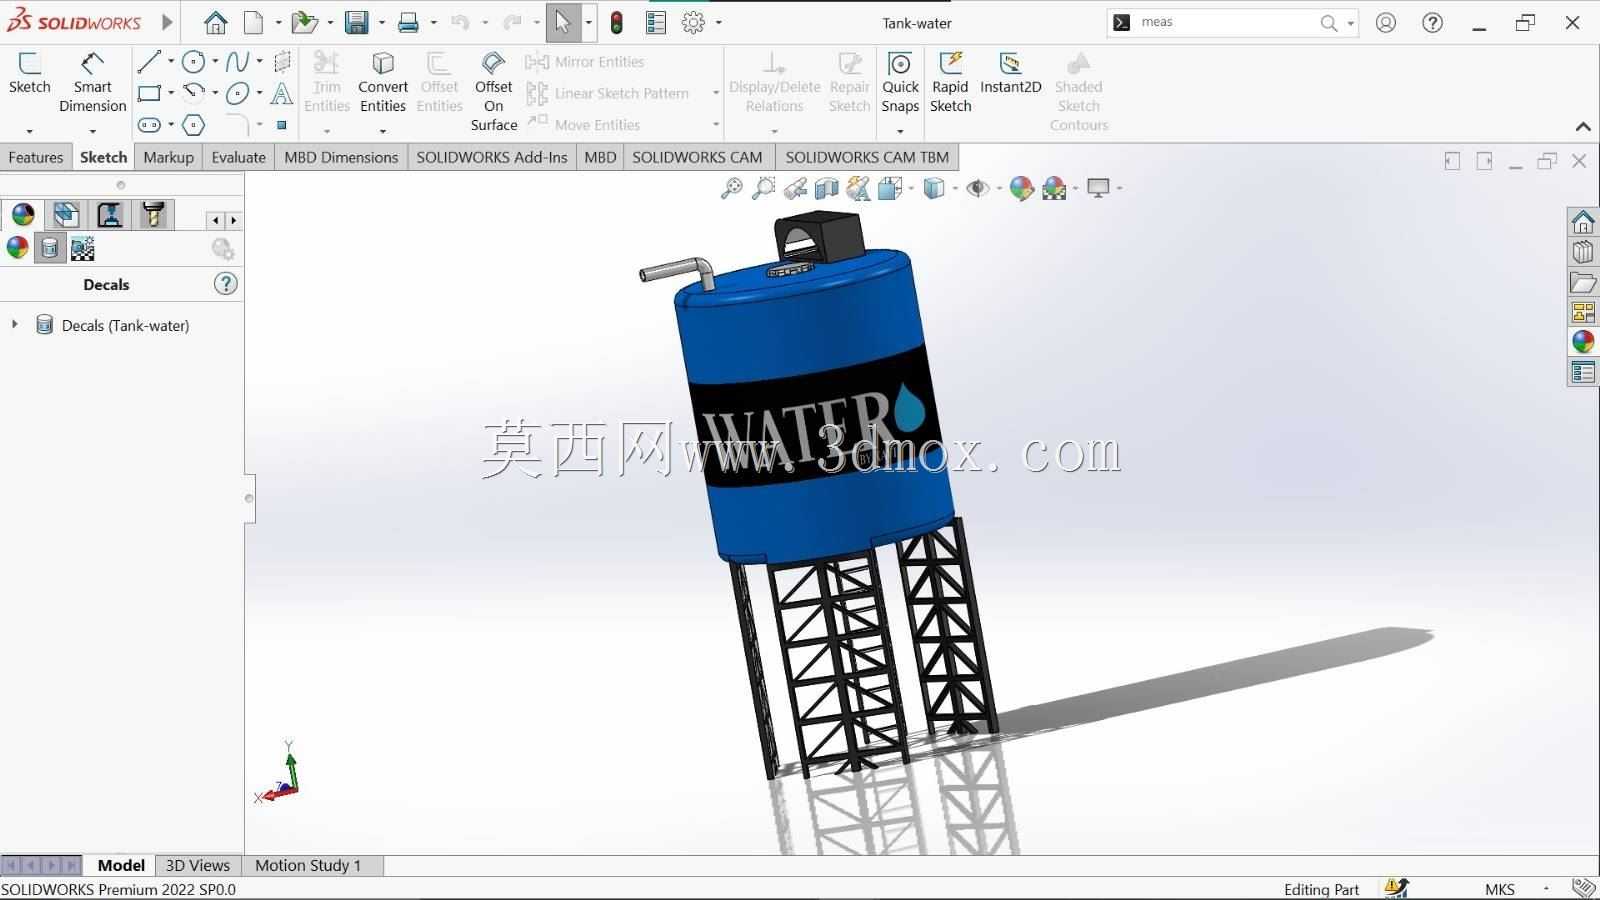Viewport: 1600px width, 900px height.
Task: Select the Spline sketch tool
Action: pos(237,62)
